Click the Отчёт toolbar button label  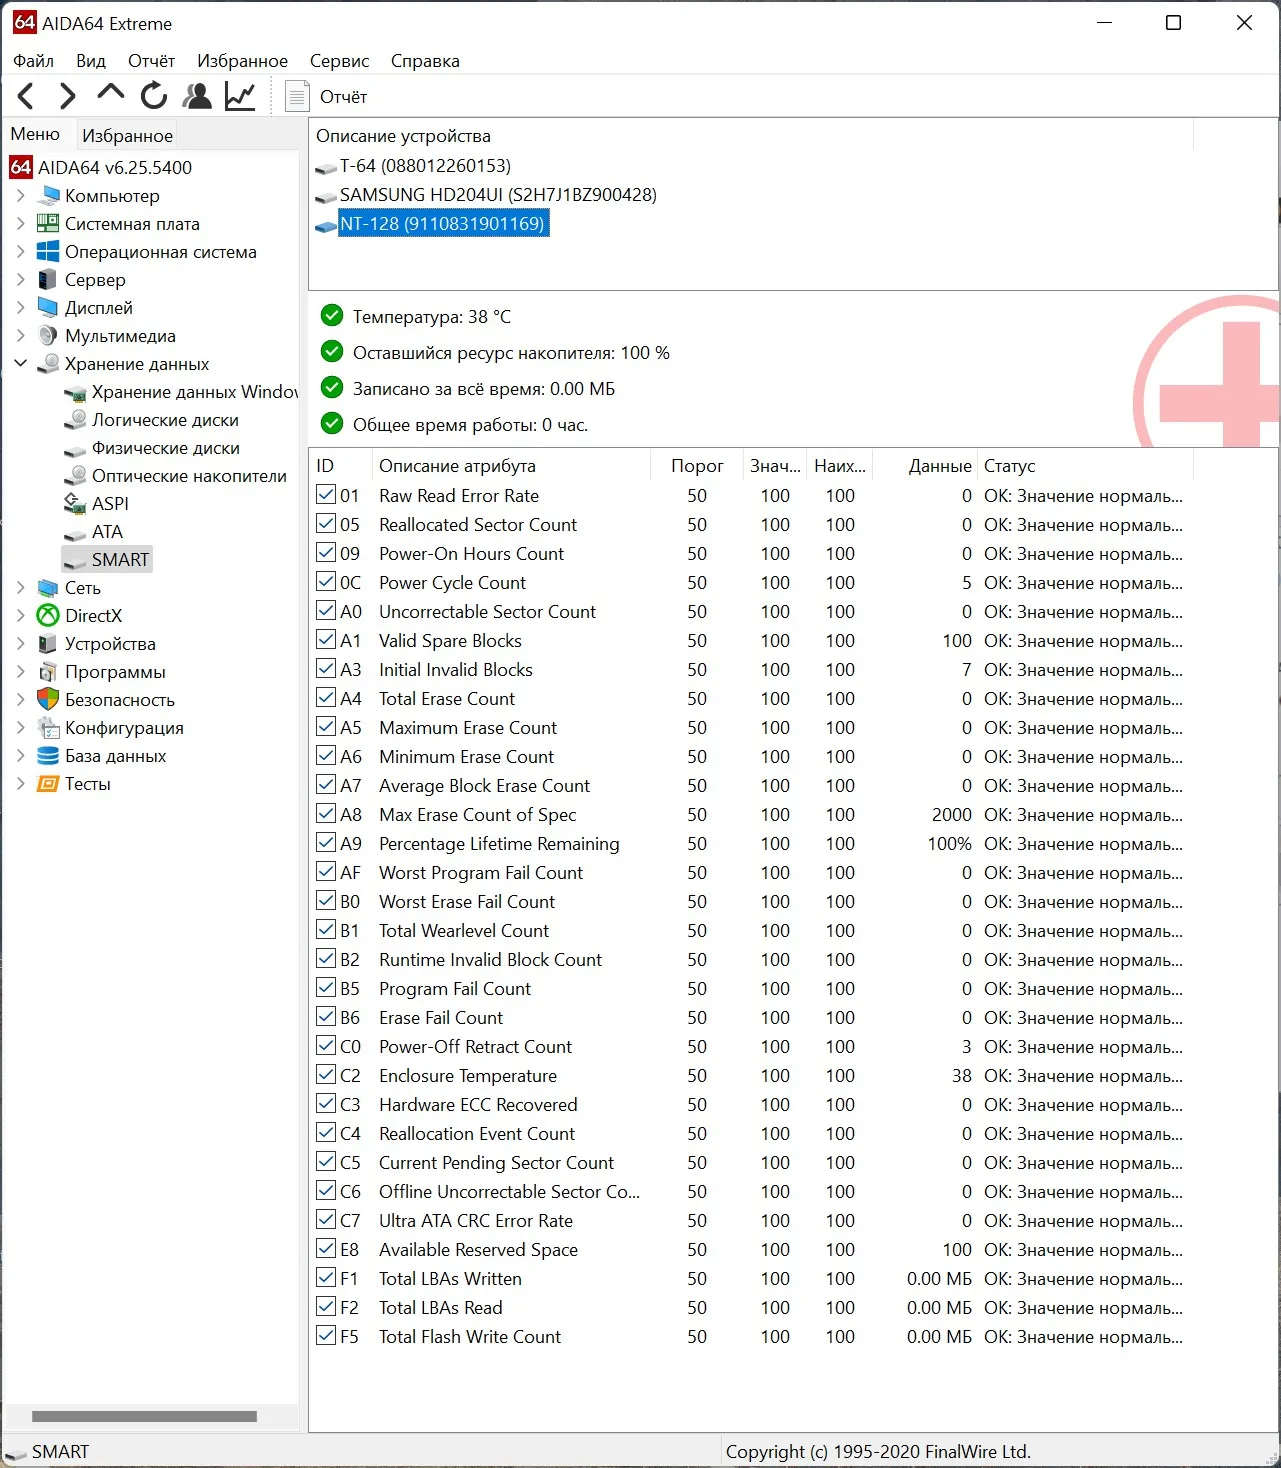(x=343, y=97)
